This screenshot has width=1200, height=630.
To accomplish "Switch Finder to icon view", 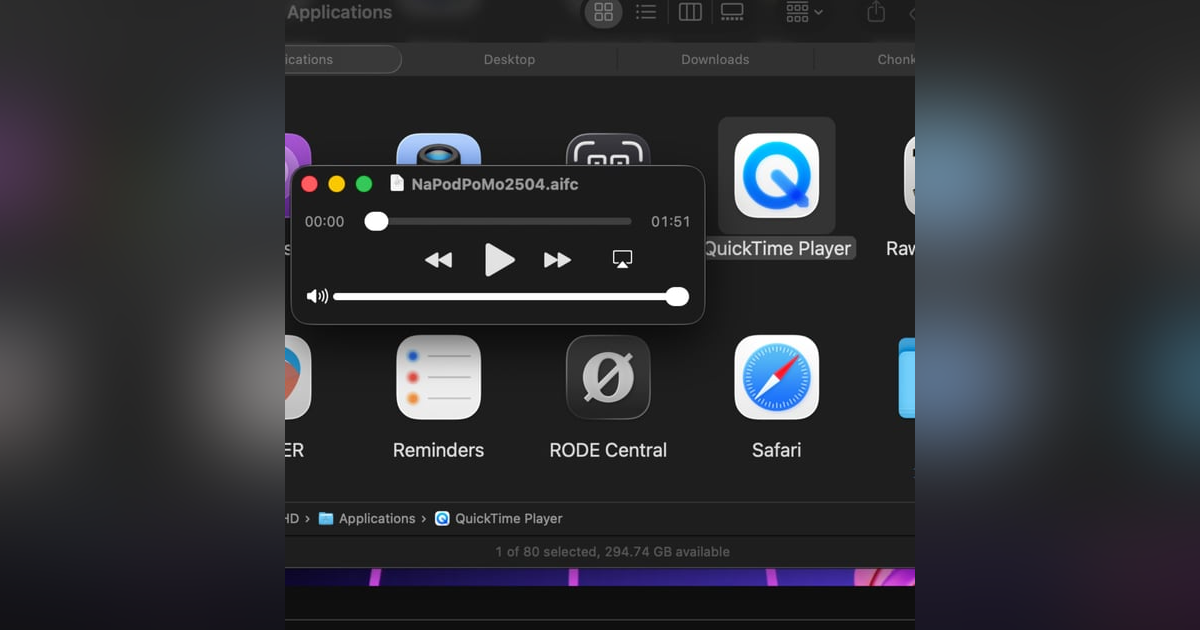I will 603,13.
